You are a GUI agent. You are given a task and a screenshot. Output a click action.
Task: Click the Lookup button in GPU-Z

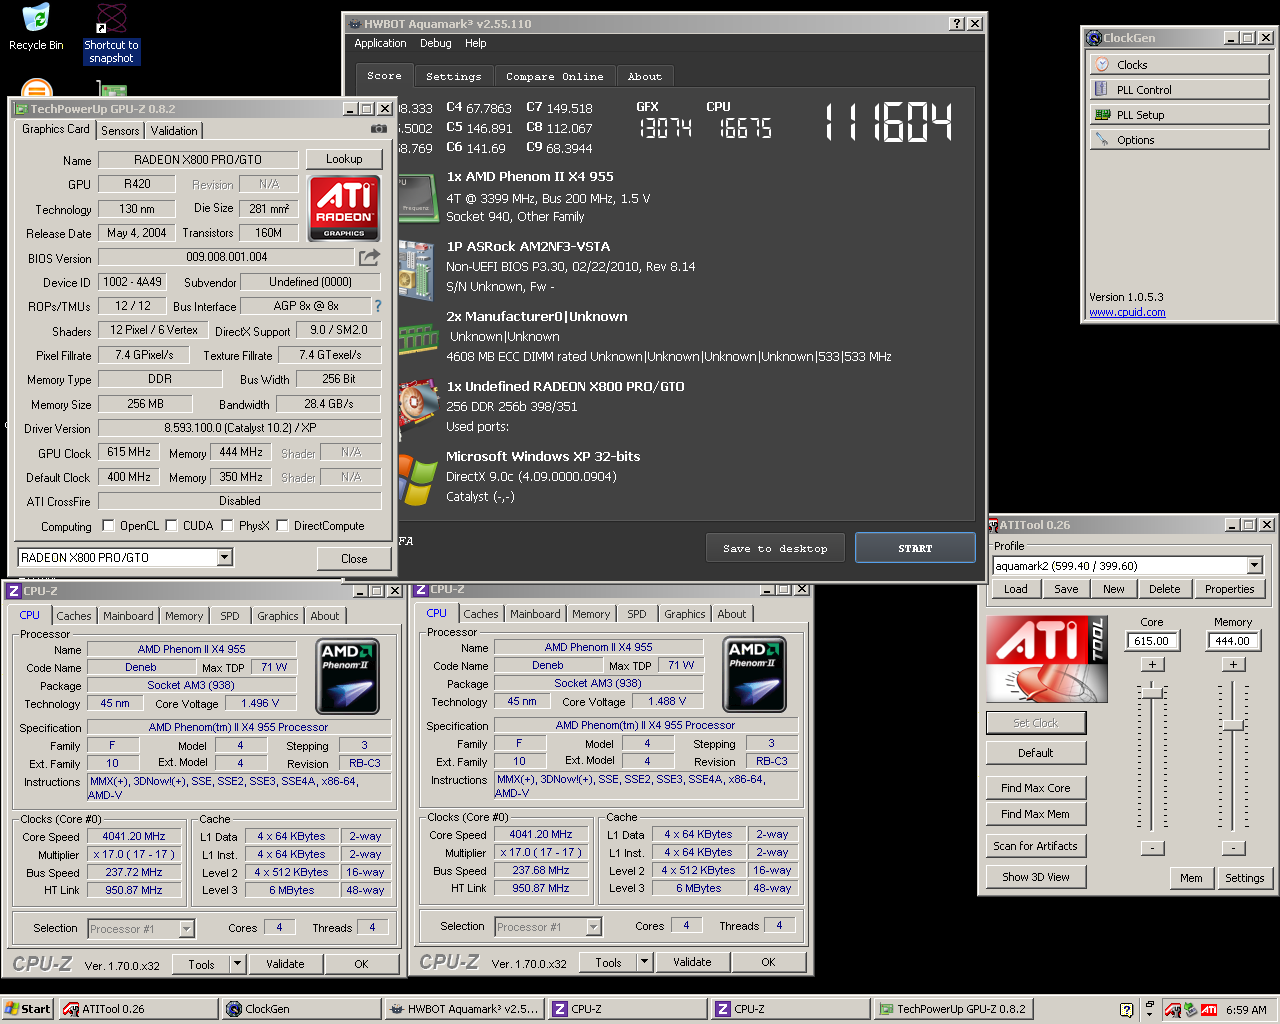coord(344,159)
